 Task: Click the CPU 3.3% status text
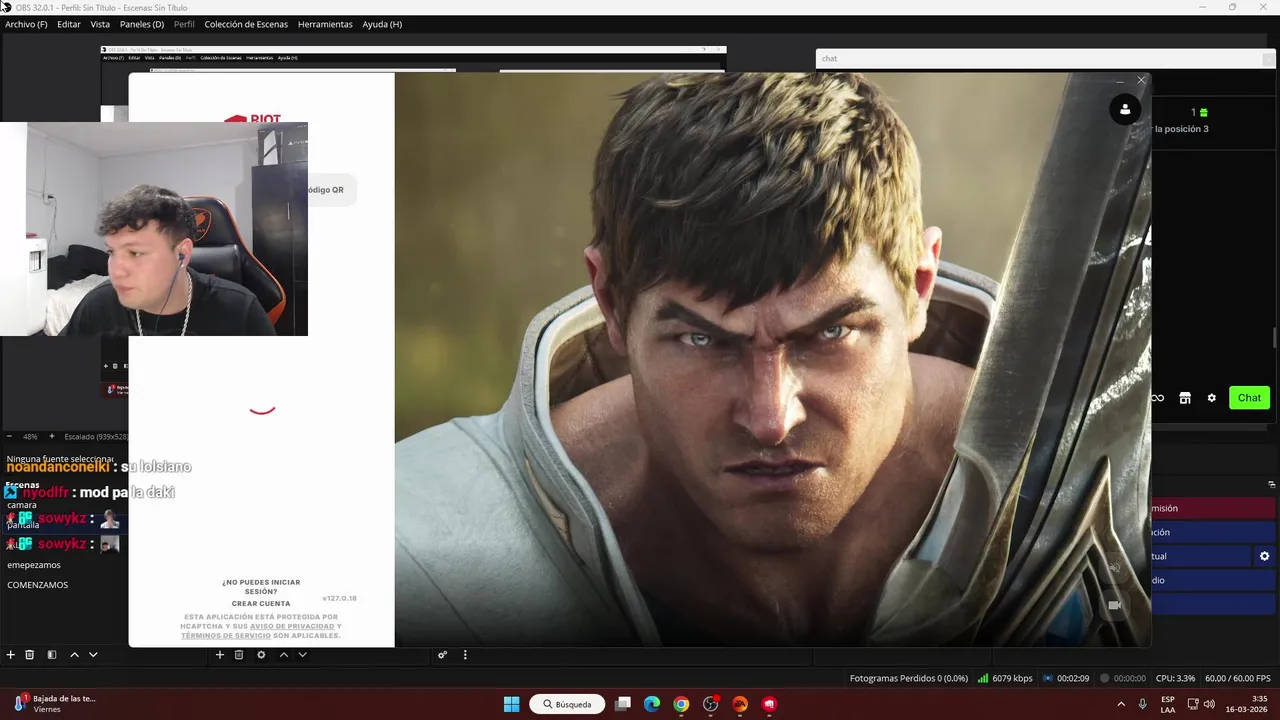coord(1173,678)
